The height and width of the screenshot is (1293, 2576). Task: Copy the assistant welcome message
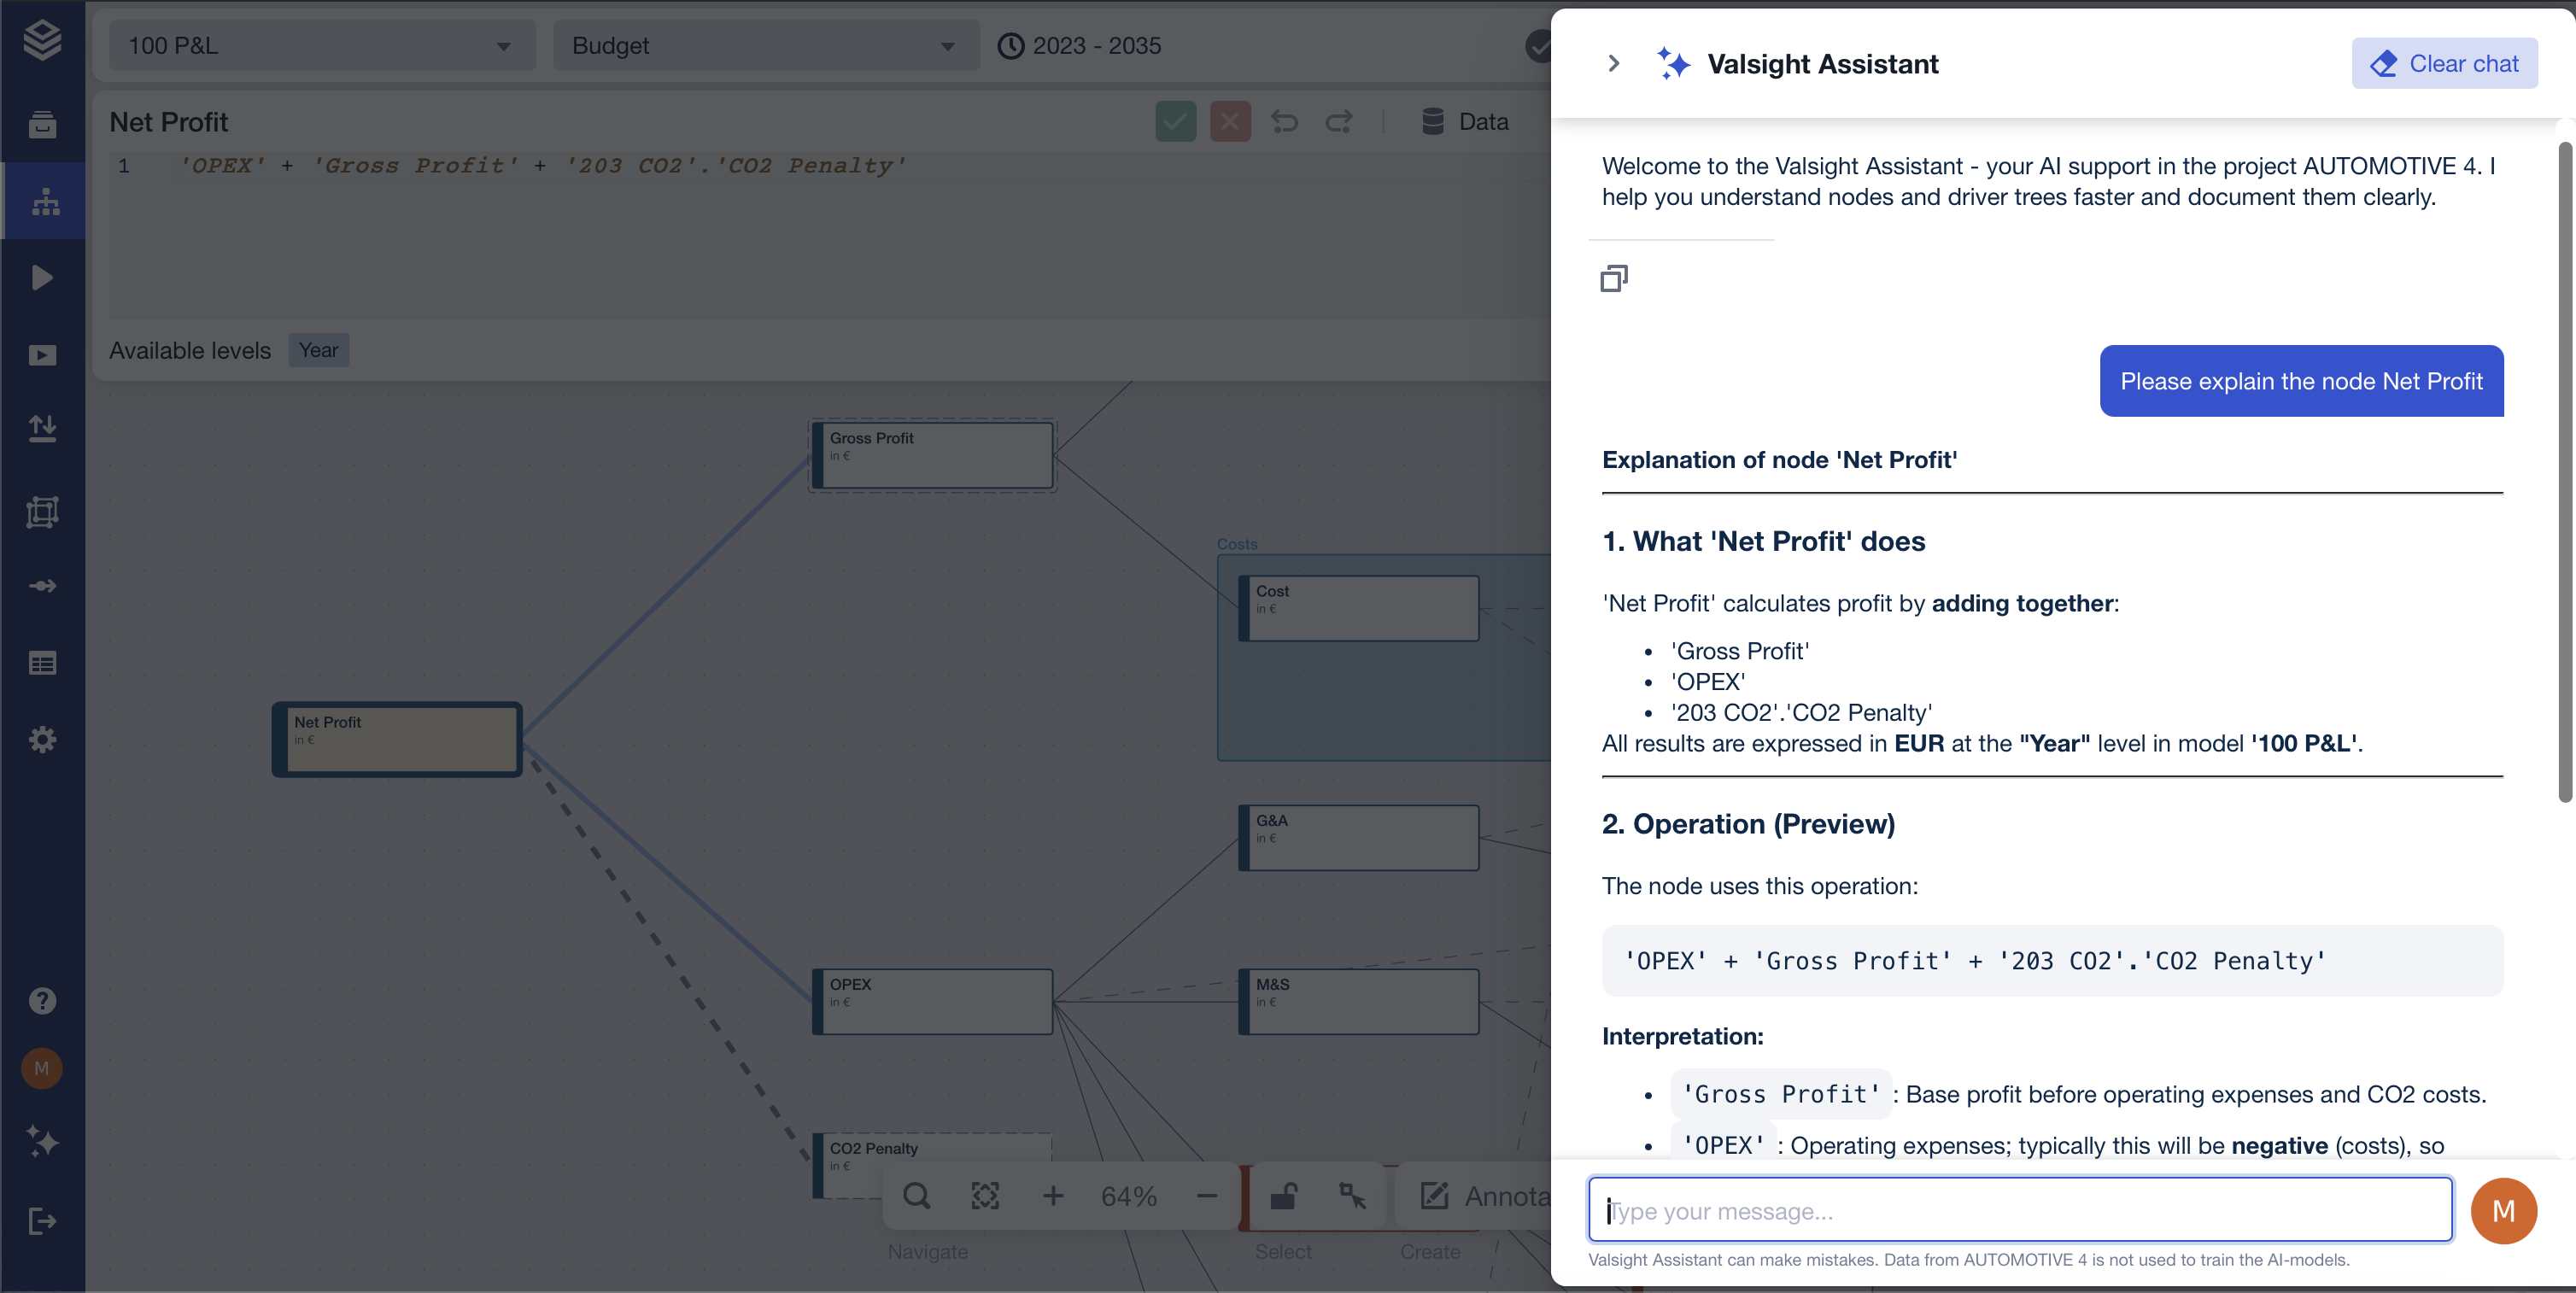click(1614, 278)
